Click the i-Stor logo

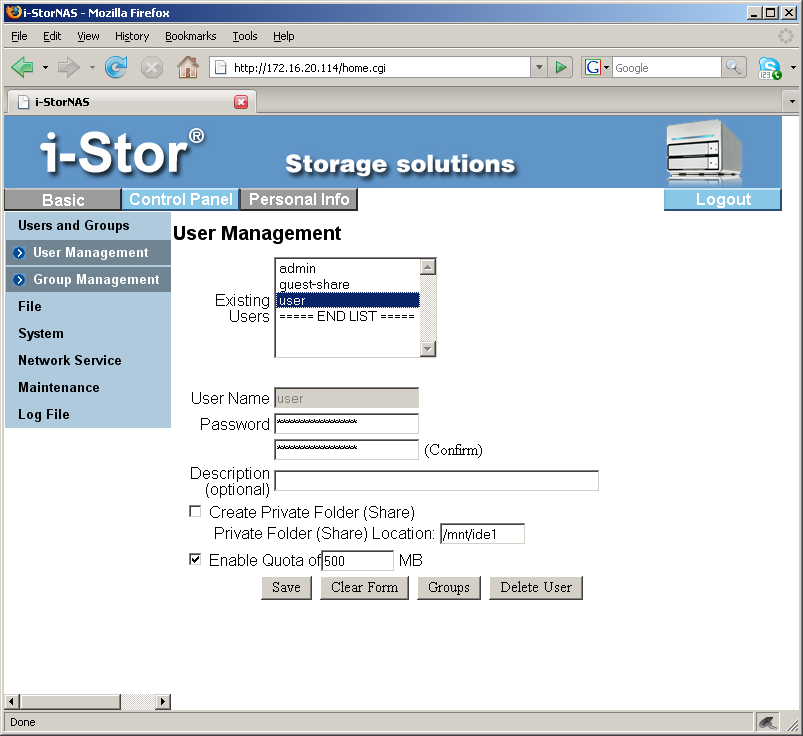122,152
